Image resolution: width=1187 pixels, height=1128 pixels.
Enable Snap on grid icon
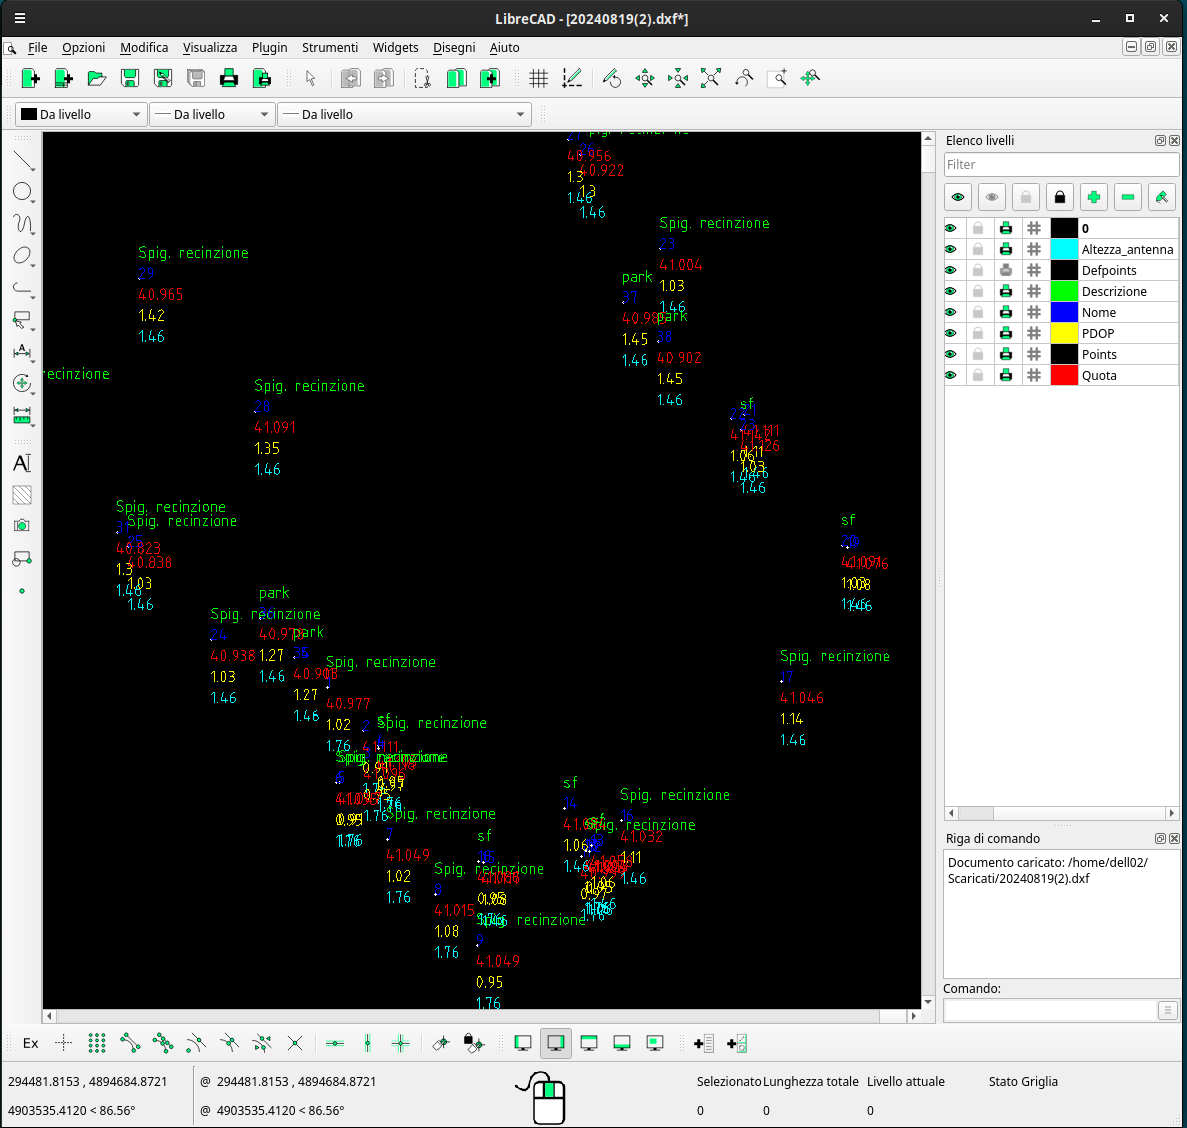(x=97, y=1043)
